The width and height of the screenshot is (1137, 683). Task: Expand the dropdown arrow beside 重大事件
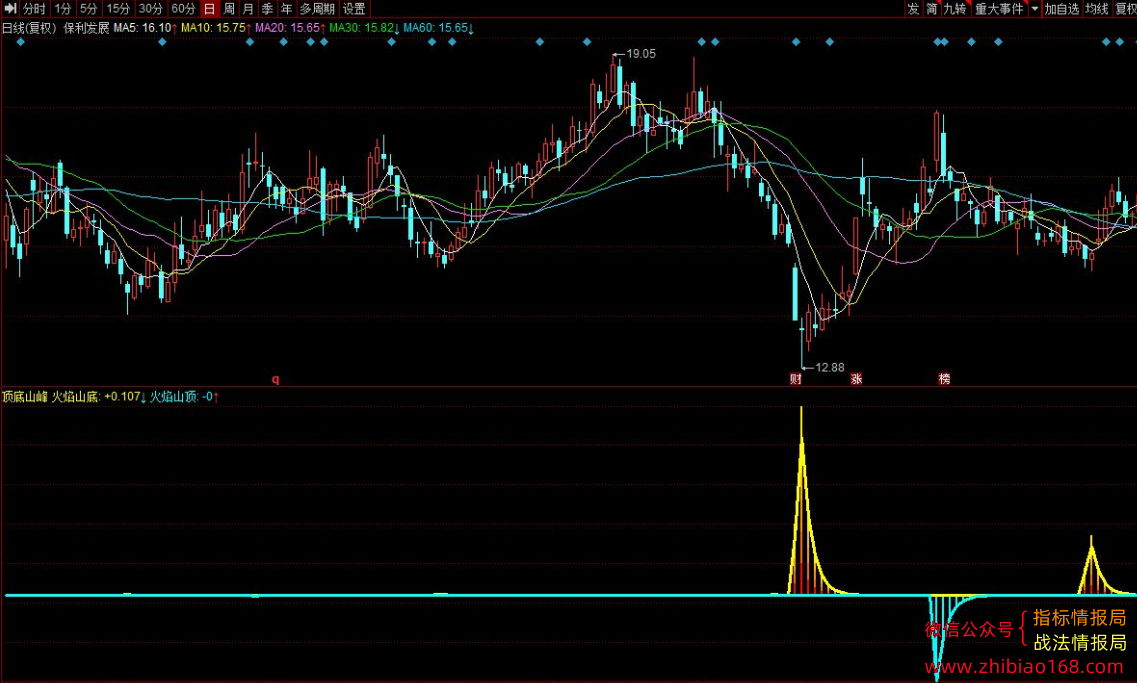tap(1035, 9)
